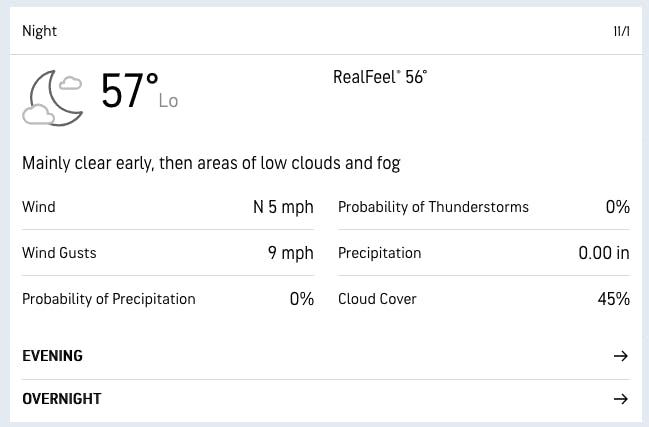This screenshot has height=427, width=649.
Task: Click the 0.00 in precipitation value
Action: click(604, 253)
